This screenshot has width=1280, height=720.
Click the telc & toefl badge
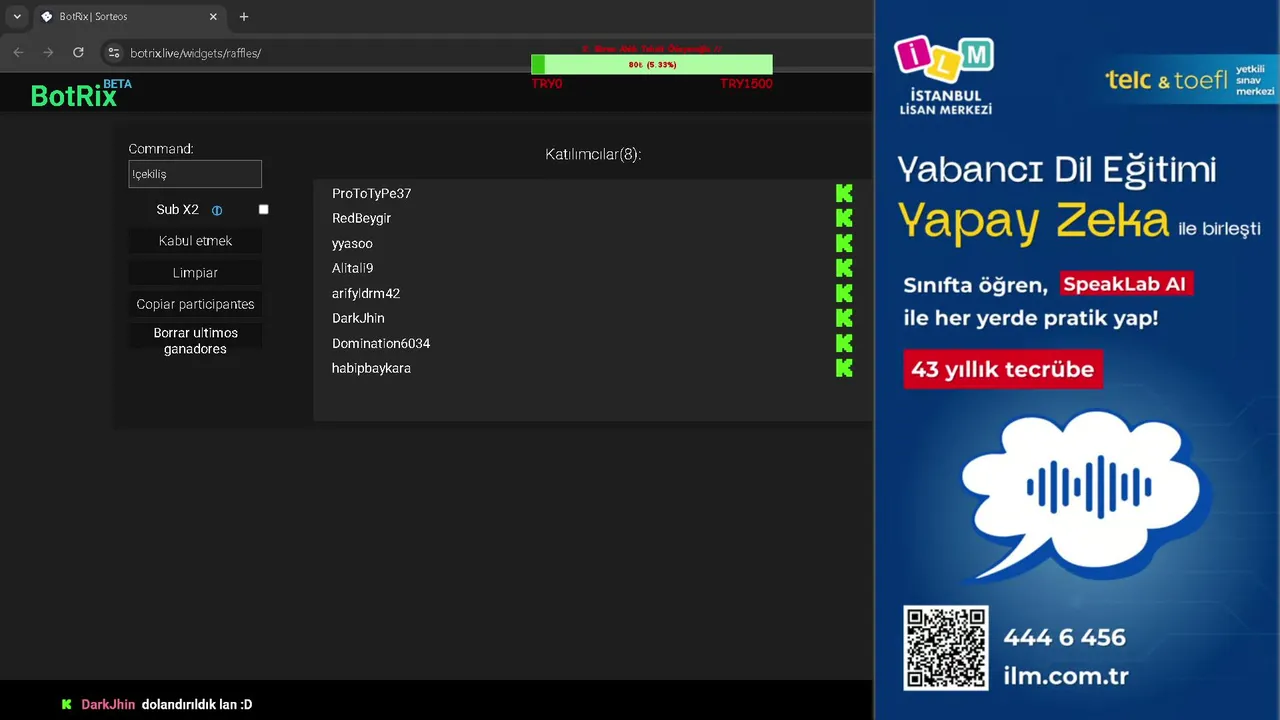tap(1190, 80)
